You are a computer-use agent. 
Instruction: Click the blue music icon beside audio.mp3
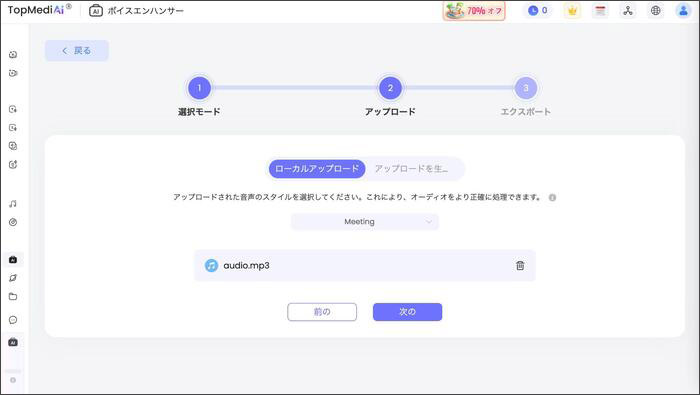tap(211, 266)
